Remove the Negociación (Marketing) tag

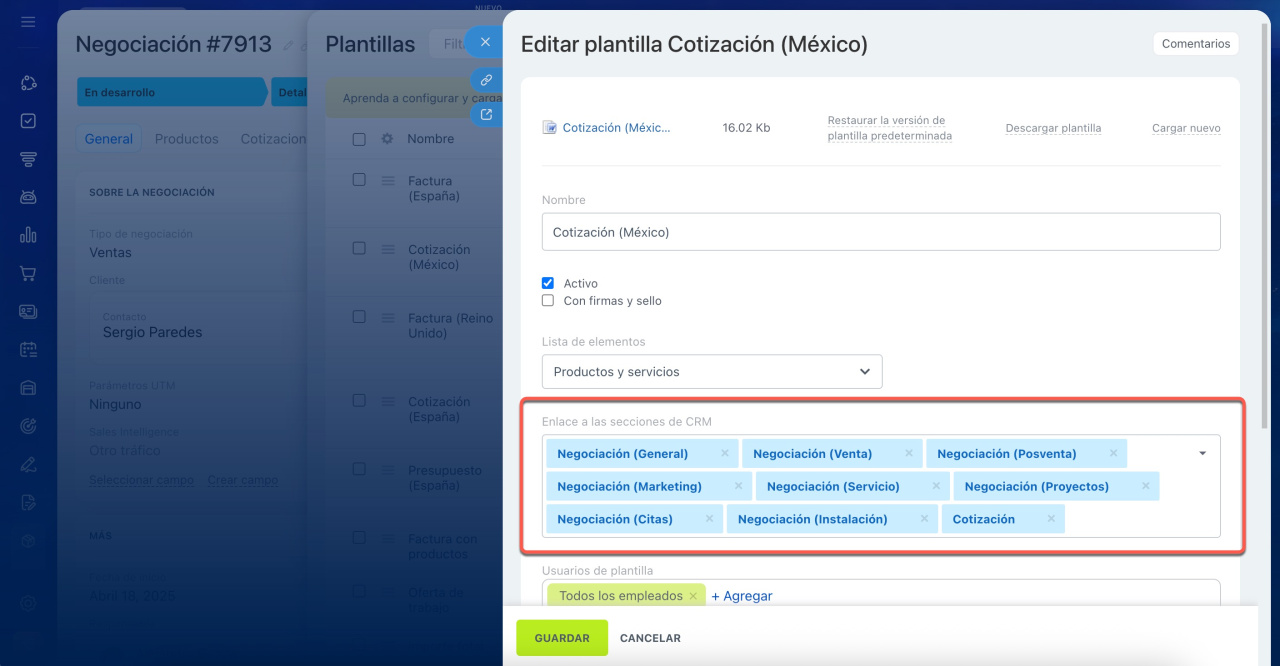click(738, 486)
